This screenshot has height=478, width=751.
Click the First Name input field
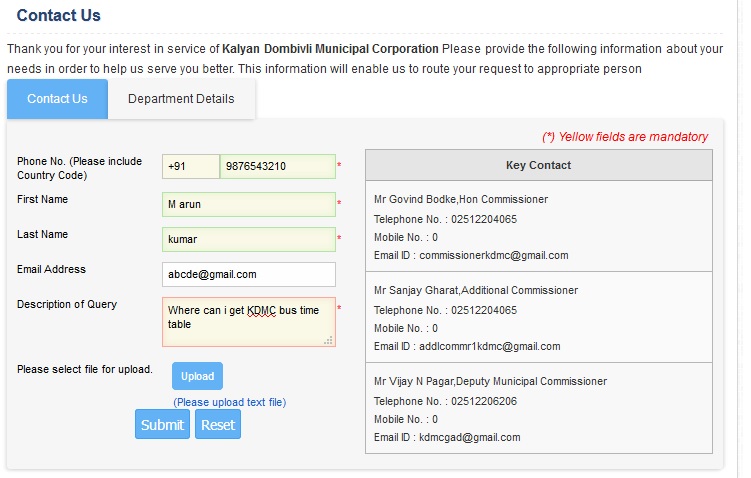(x=249, y=204)
